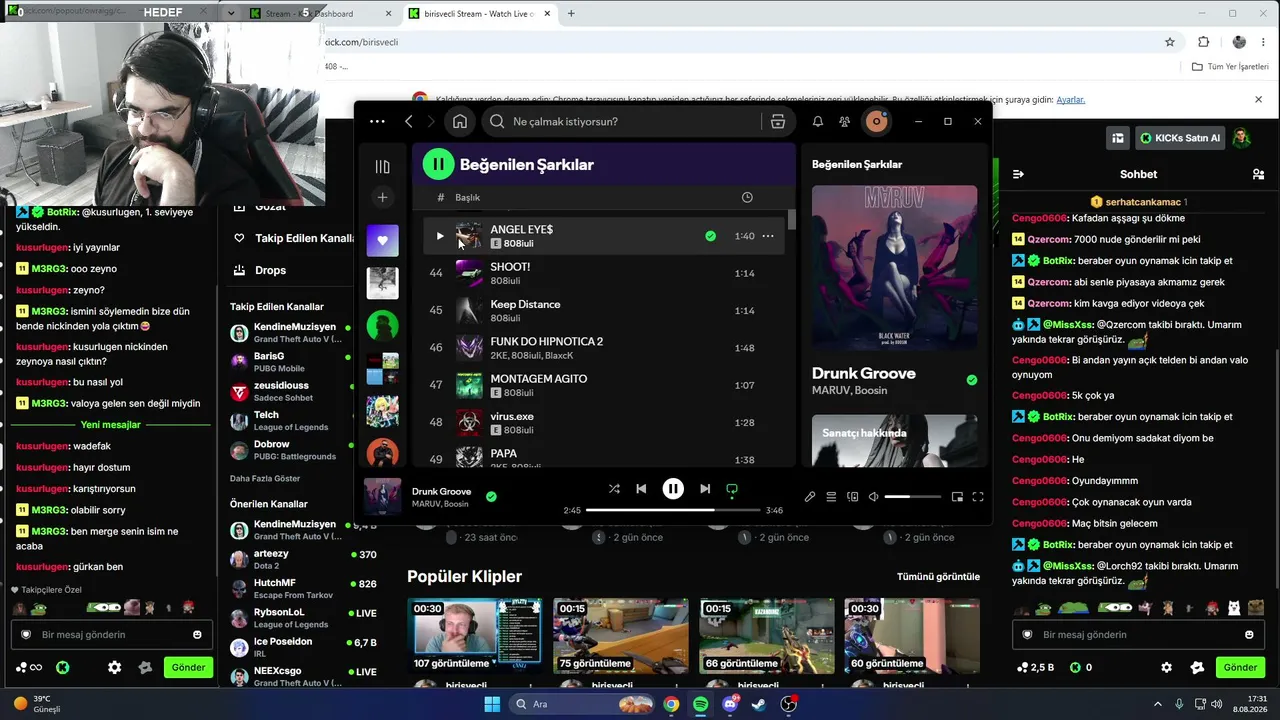Enter Spotify full screen view
The height and width of the screenshot is (720, 1280).
(978, 497)
